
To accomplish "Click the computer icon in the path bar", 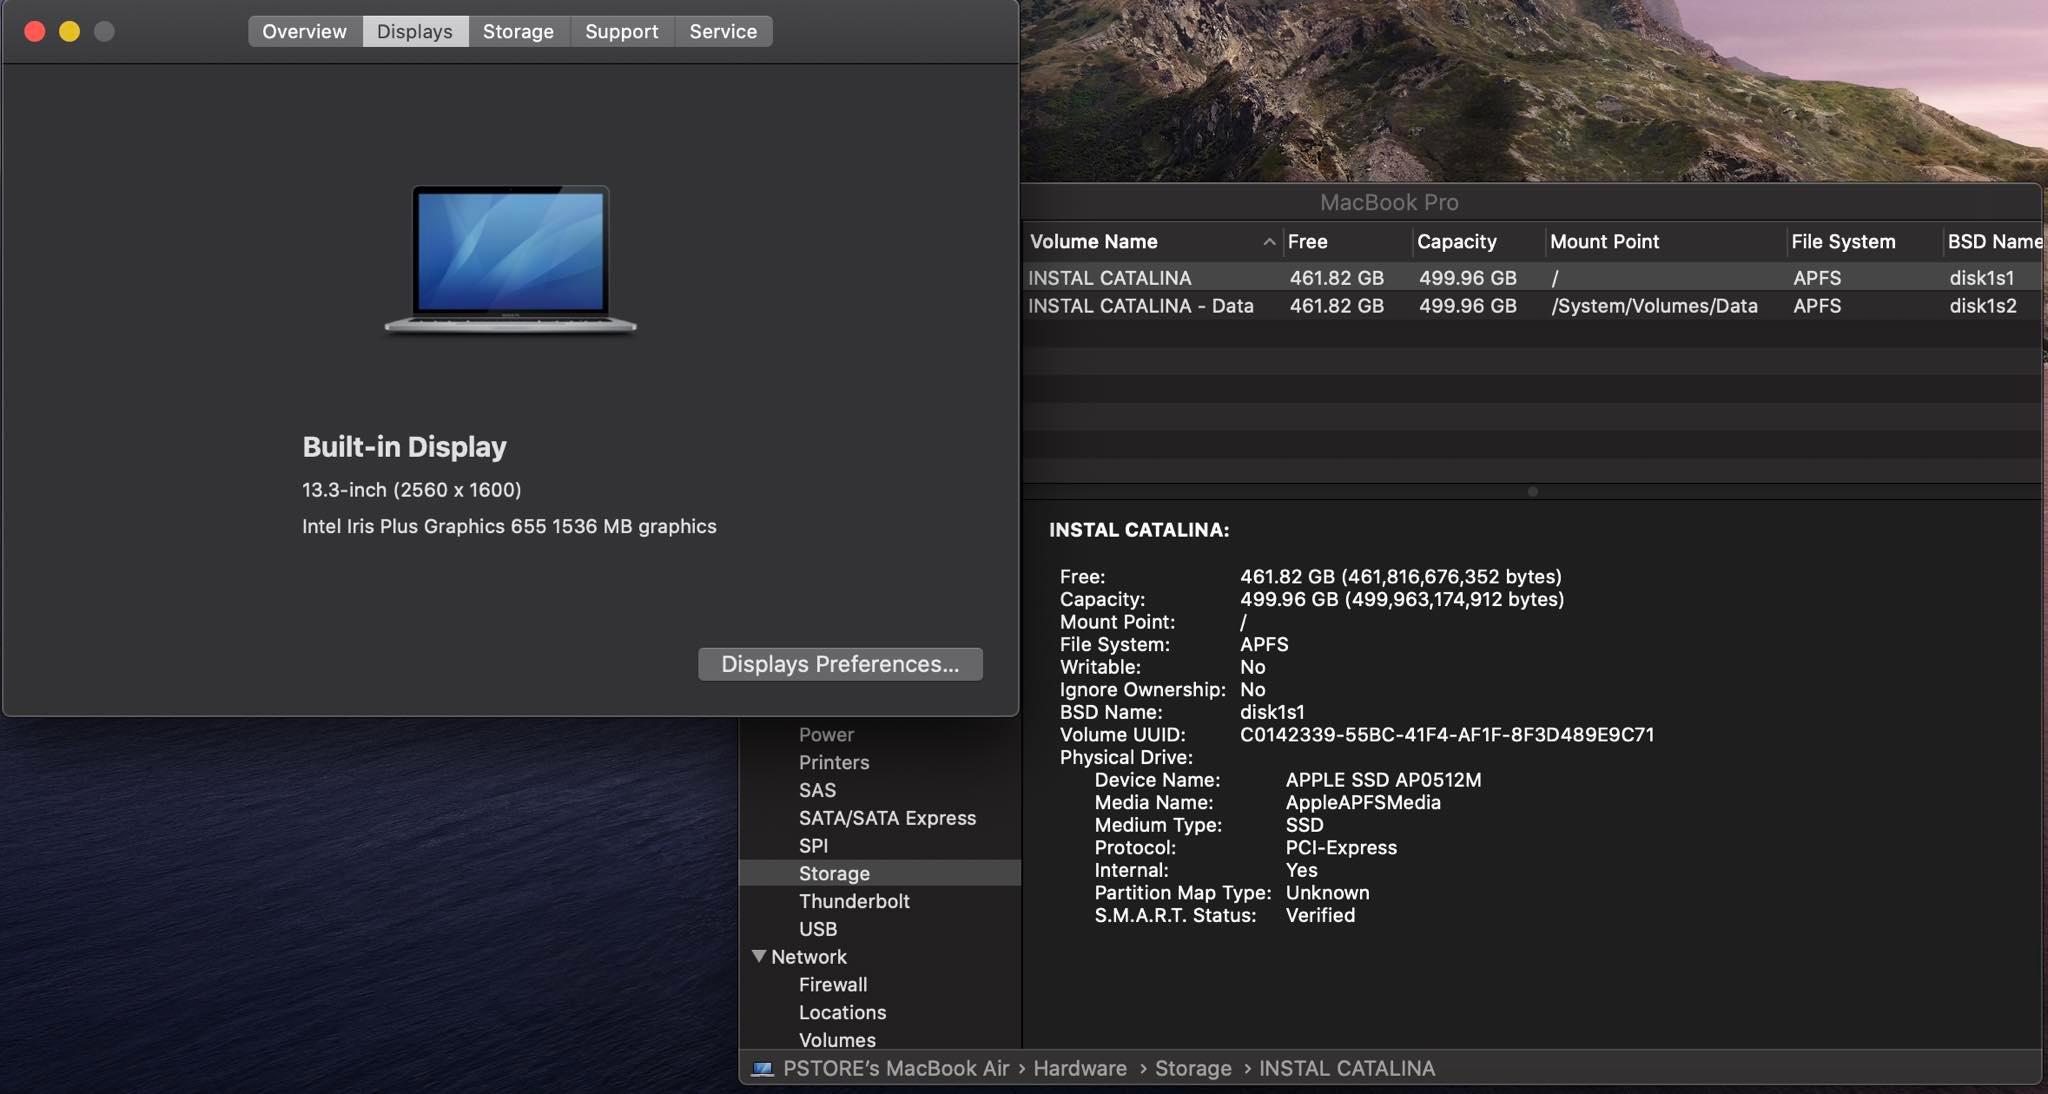I will (x=762, y=1069).
